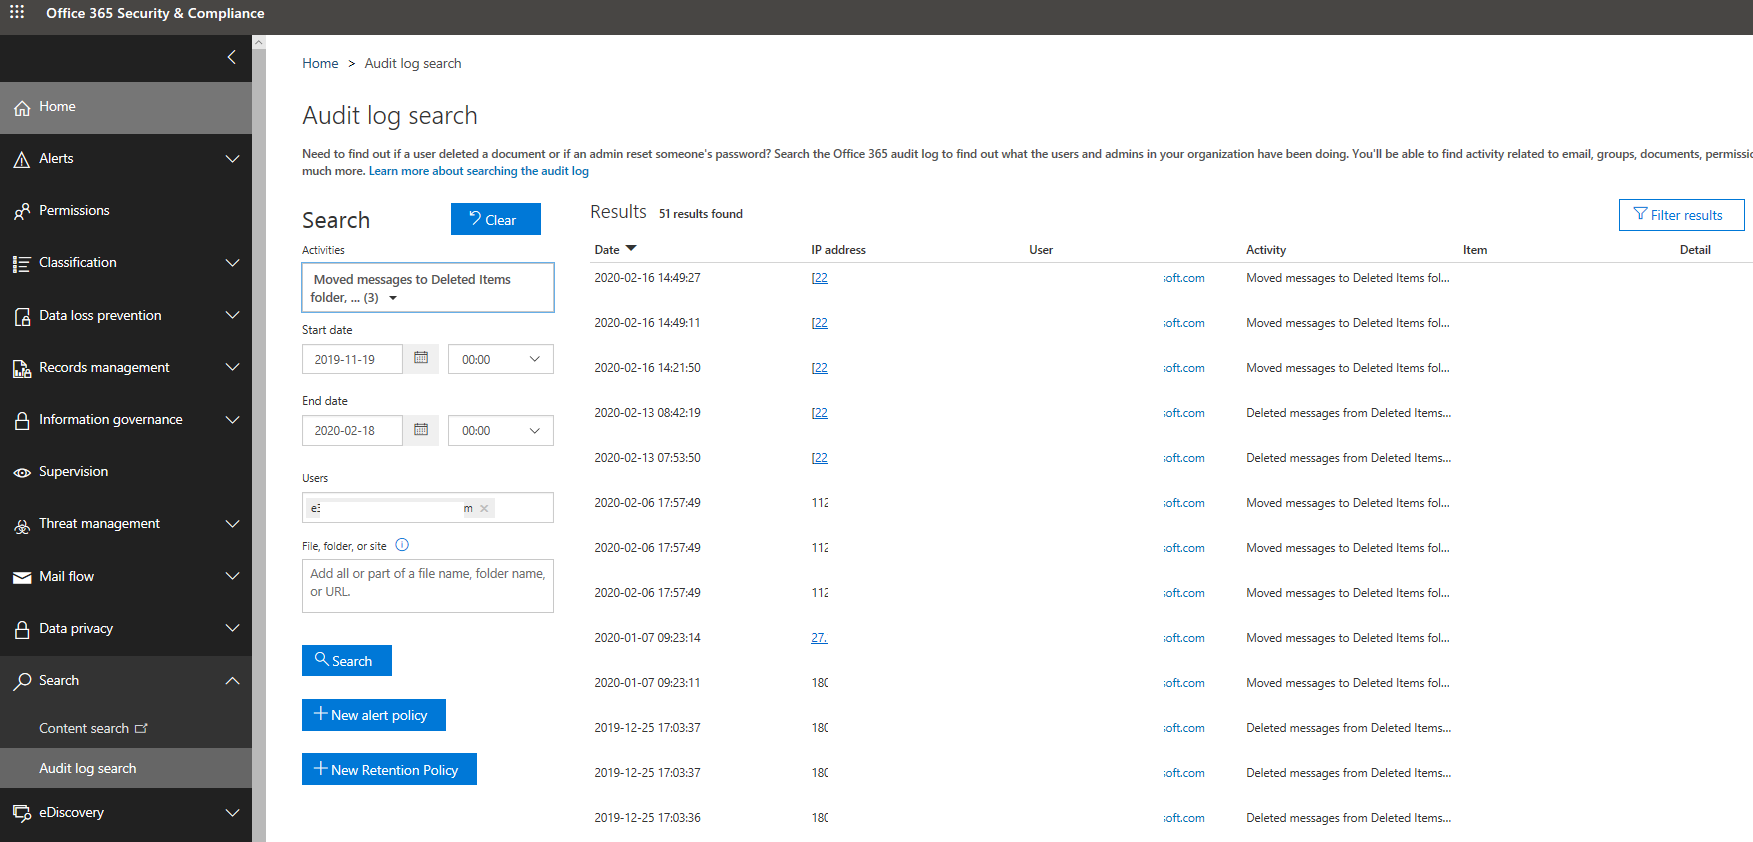
Task: Click the File, folder, or site text box
Action: [428, 586]
